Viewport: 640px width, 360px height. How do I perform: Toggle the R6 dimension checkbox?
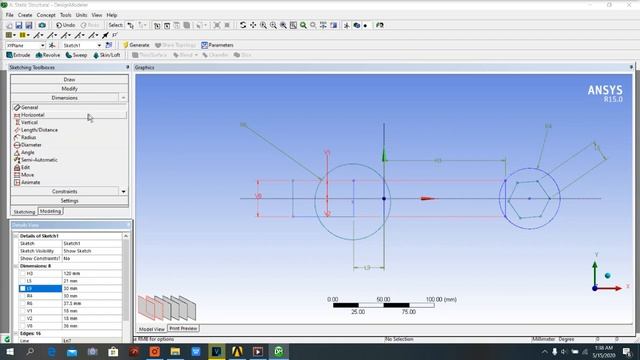coord(22,304)
